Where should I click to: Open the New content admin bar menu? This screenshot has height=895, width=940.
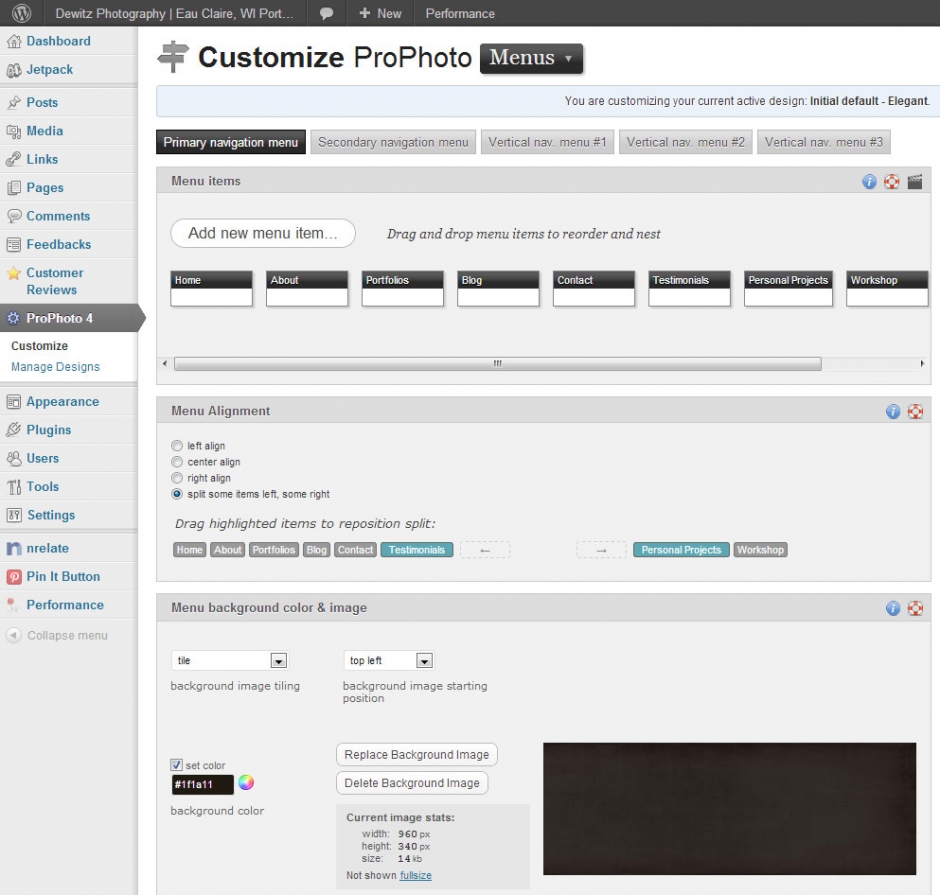380,13
